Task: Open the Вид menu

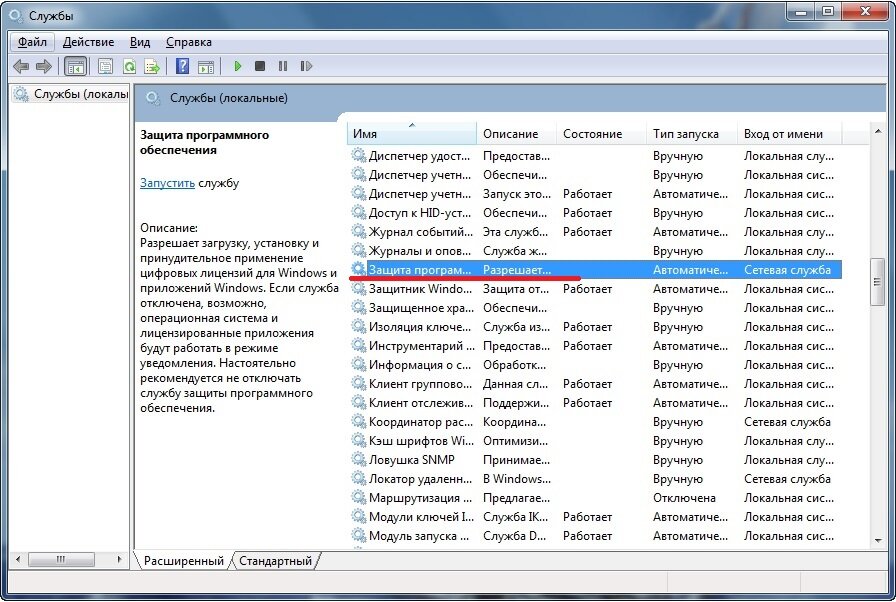Action: pos(140,42)
